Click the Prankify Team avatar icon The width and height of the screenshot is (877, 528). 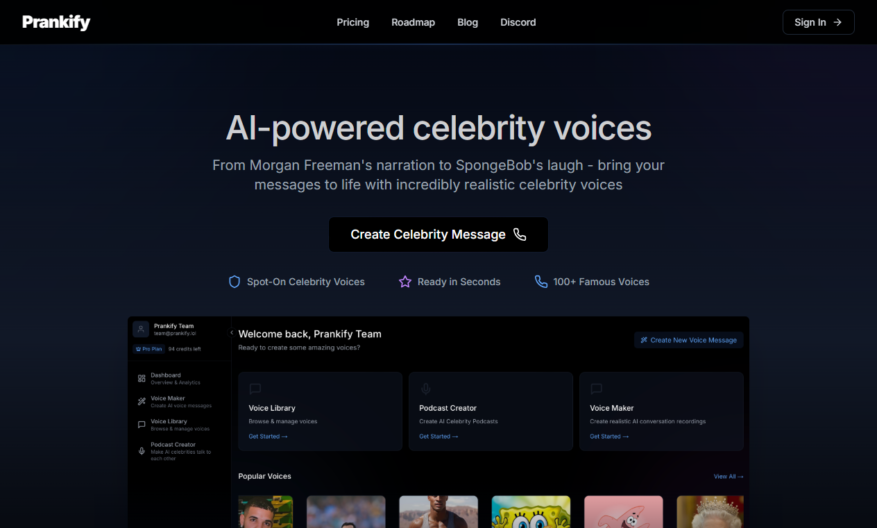141,329
